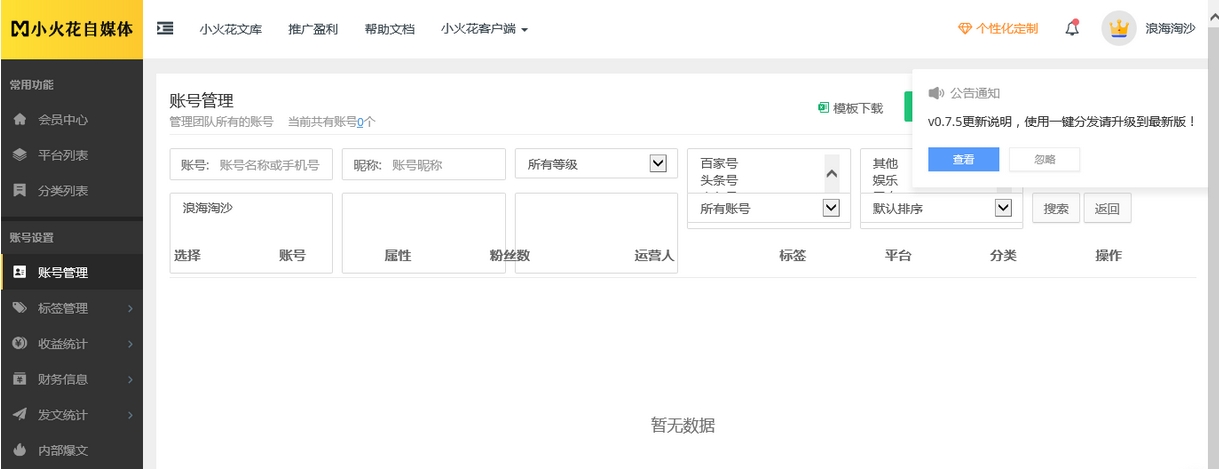Click 查看 in the announcement popup
This screenshot has width=1219, height=469.
[963, 159]
